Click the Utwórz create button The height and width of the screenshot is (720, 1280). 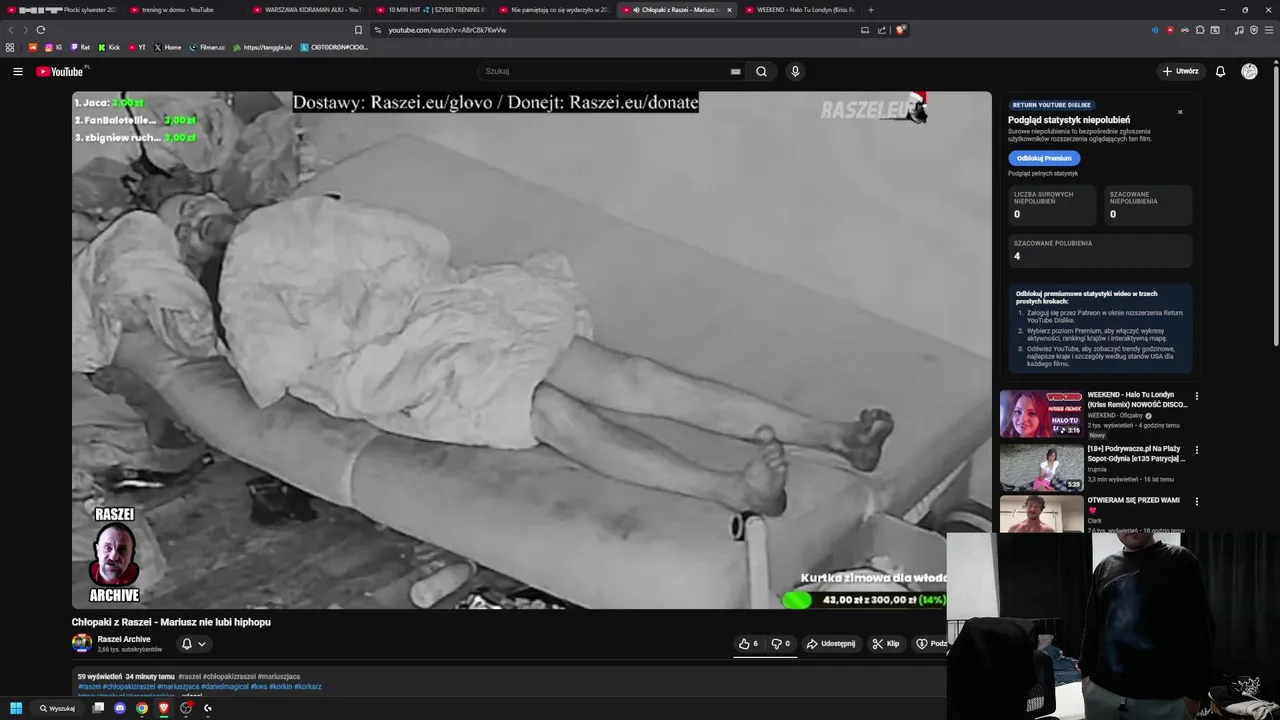(1180, 71)
